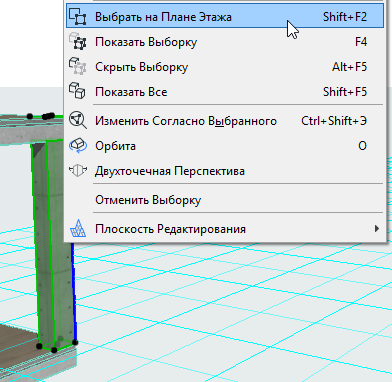Activate 'Орбита' navigation mode entry
The width and height of the screenshot is (392, 382).
click(225, 146)
